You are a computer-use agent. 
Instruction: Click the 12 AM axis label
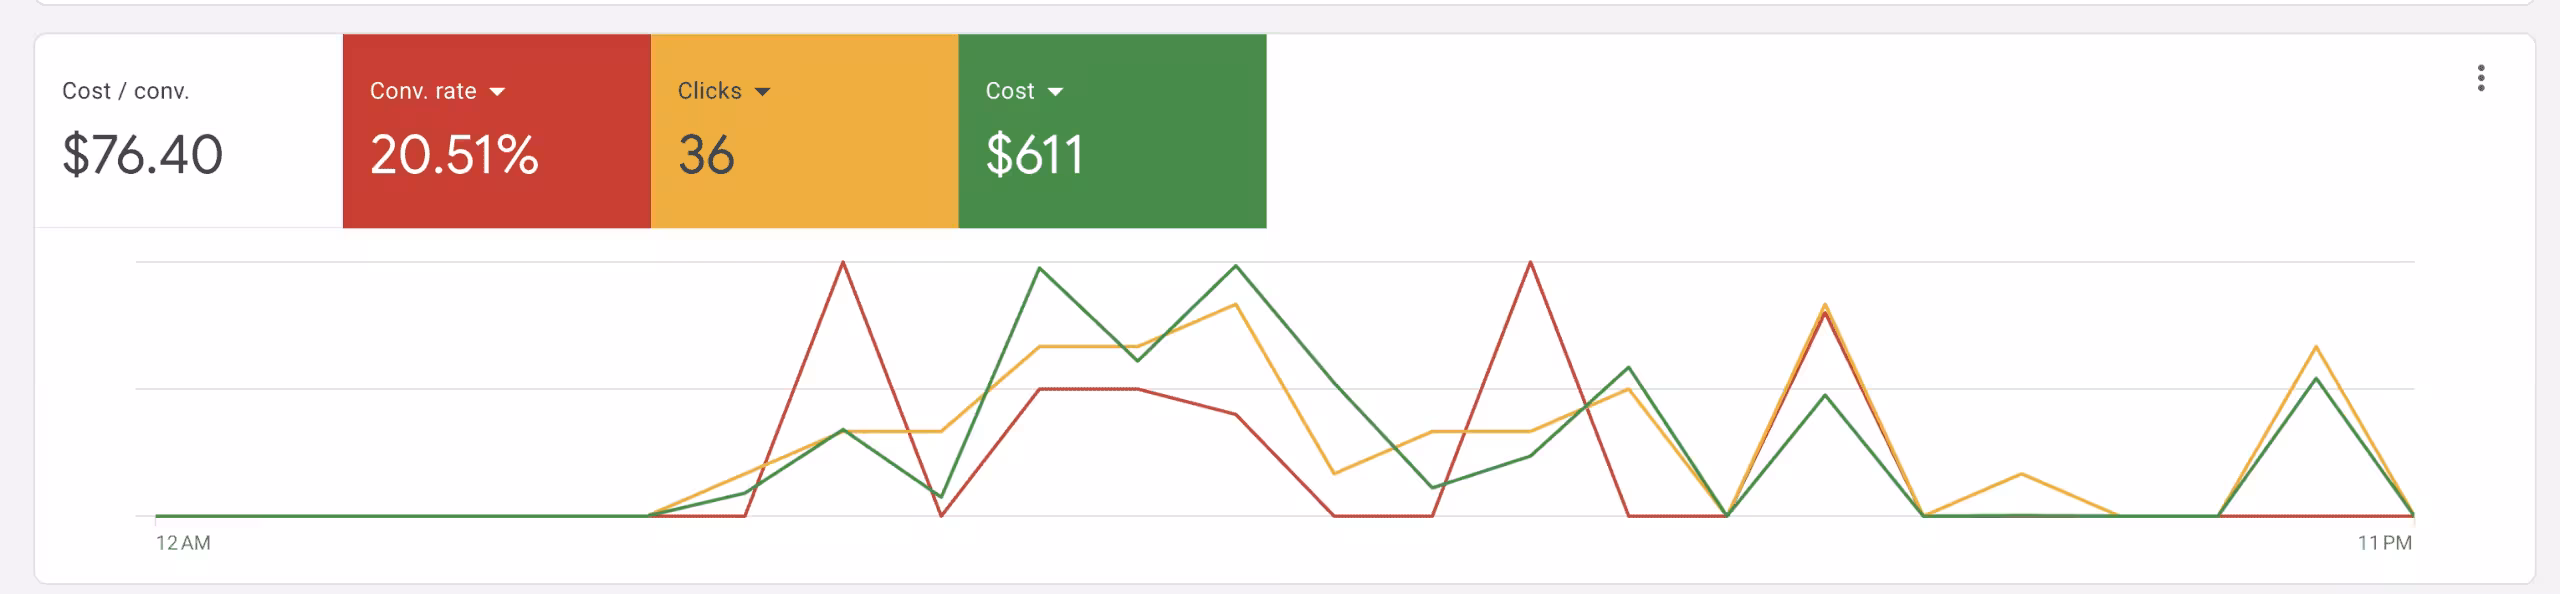pyautogui.click(x=183, y=543)
